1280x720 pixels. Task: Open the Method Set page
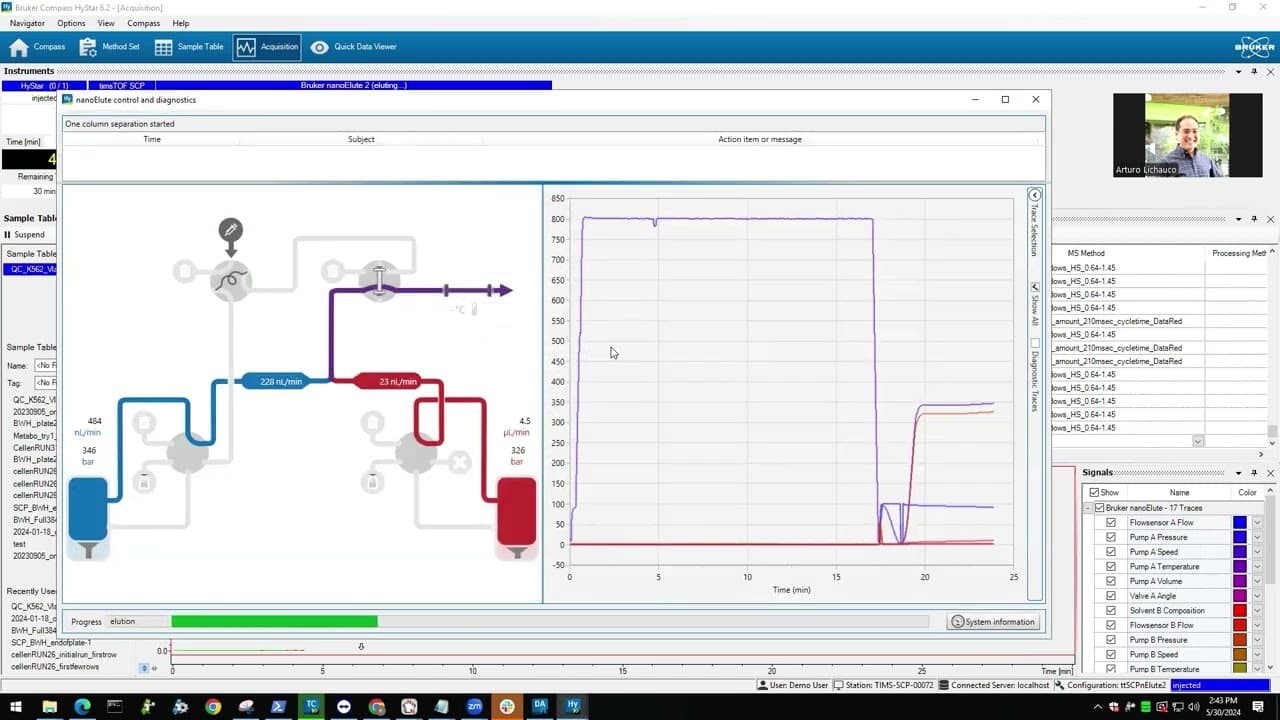coord(110,47)
